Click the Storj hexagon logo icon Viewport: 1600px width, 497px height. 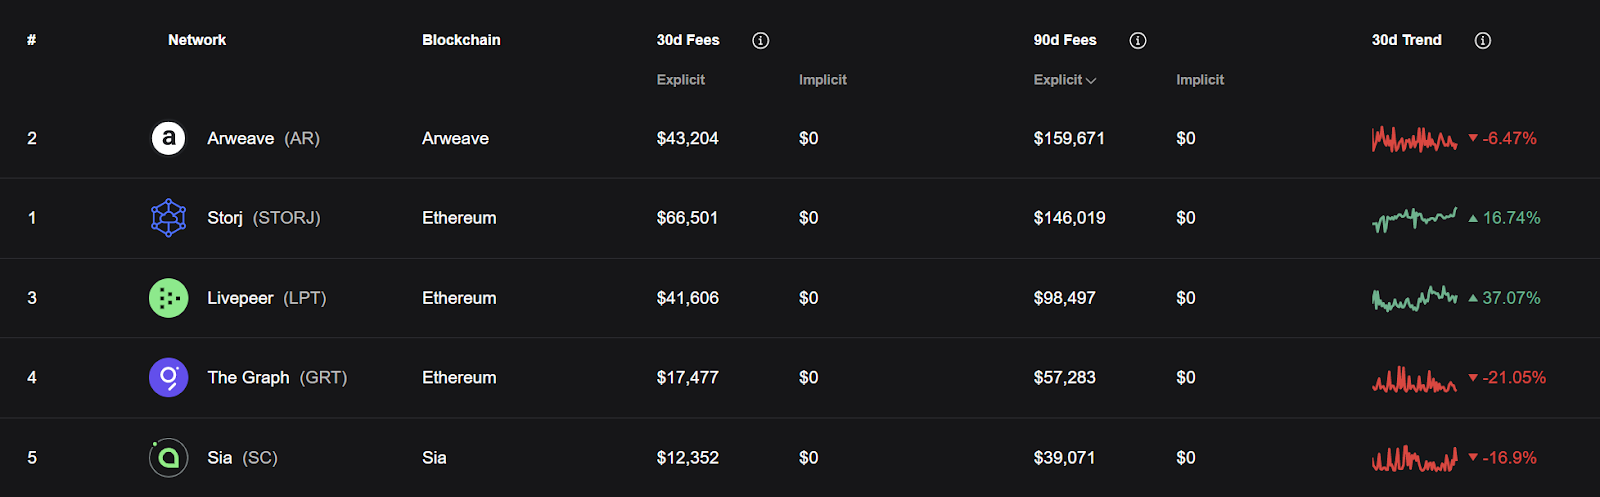pyautogui.click(x=168, y=218)
